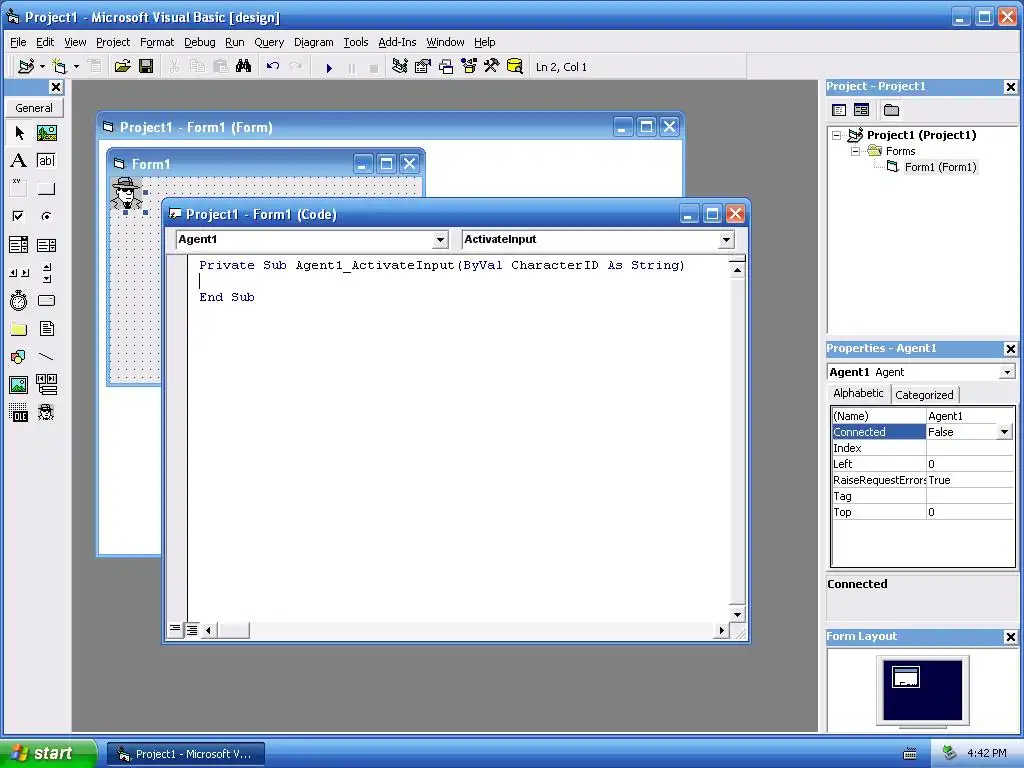Select the FileListBox control in the toolbox
Image resolution: width=1024 pixels, height=768 pixels.
point(46,328)
